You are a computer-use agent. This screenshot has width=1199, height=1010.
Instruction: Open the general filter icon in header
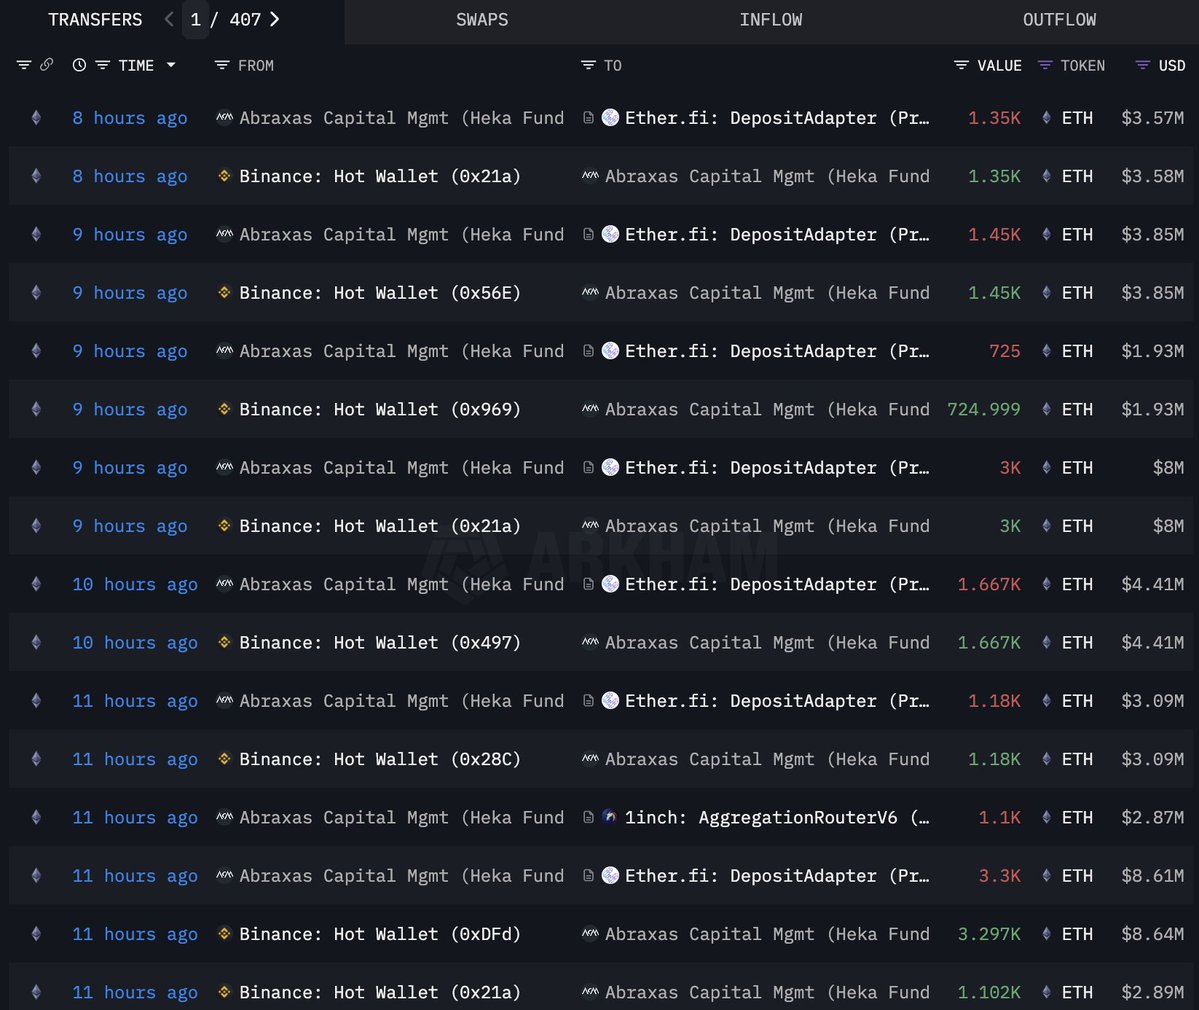click(24, 65)
